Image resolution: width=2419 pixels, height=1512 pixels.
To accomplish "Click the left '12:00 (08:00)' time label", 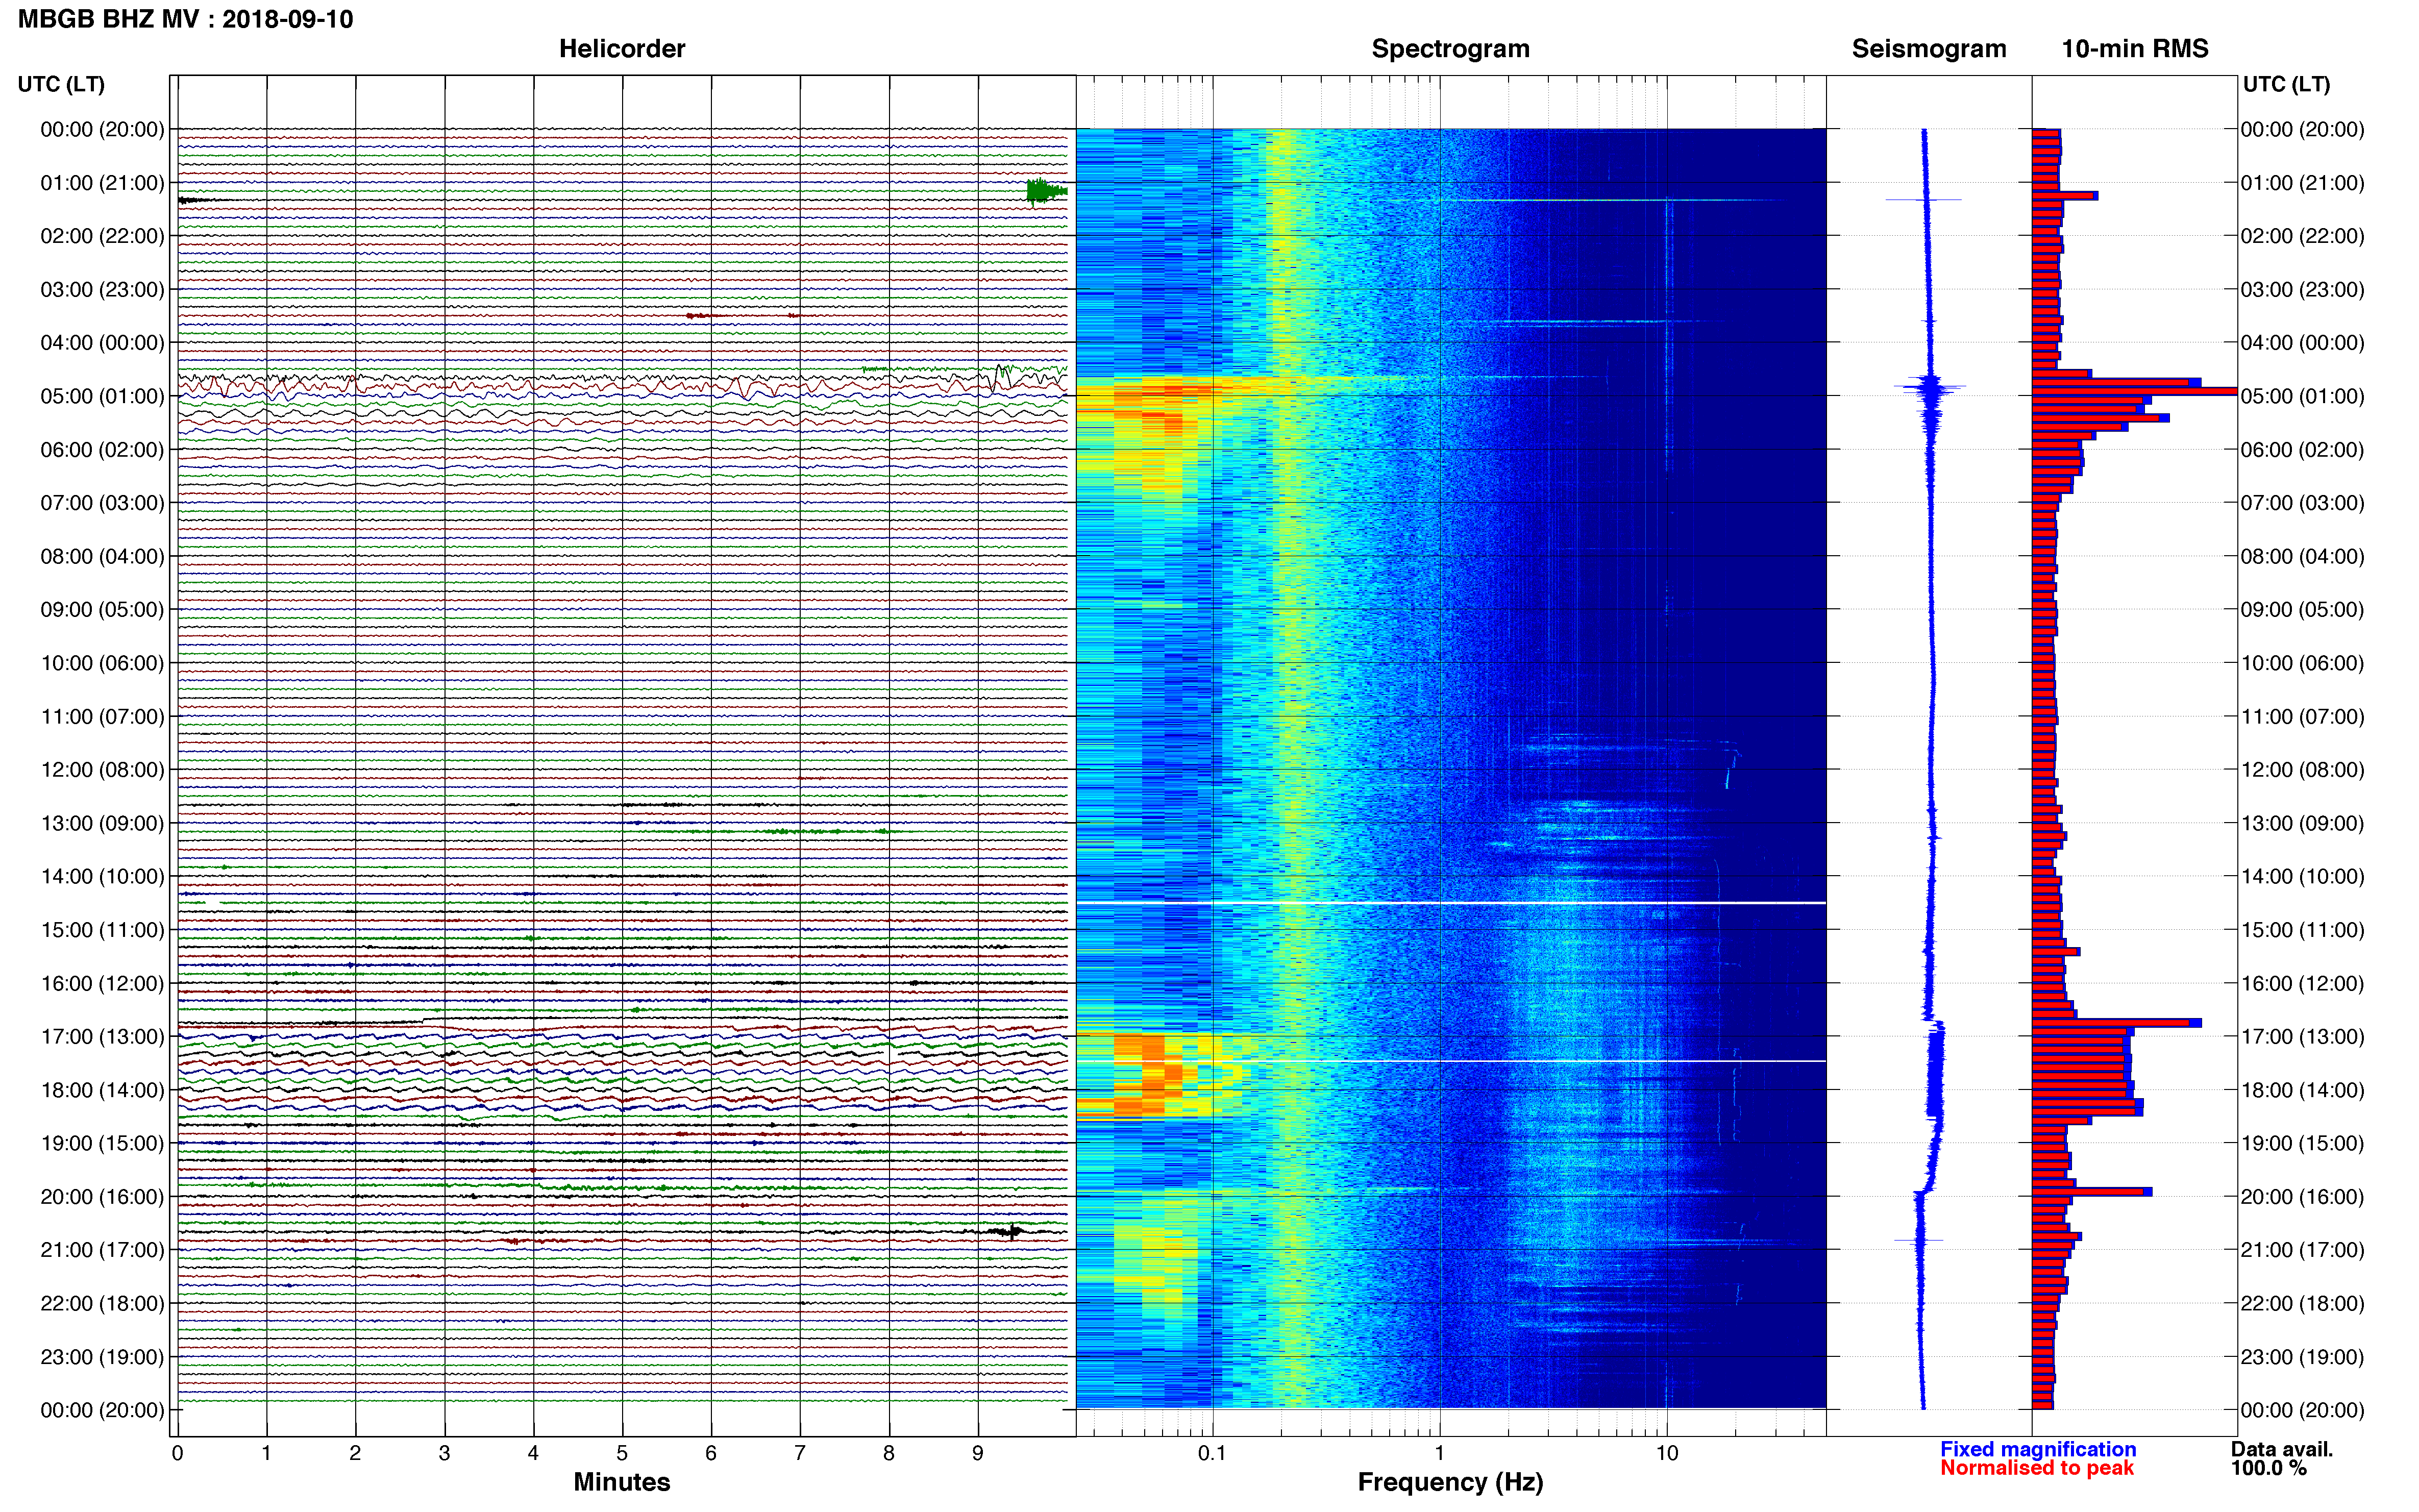I will [102, 770].
